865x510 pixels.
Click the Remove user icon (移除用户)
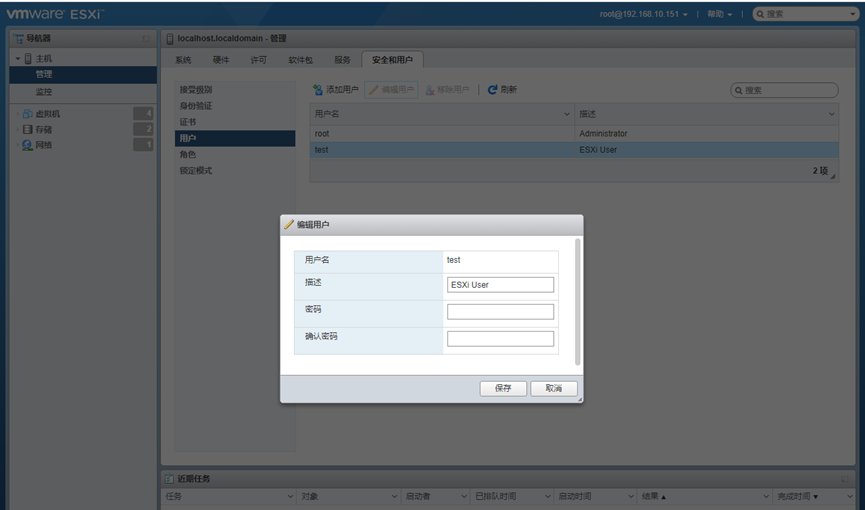pos(430,89)
